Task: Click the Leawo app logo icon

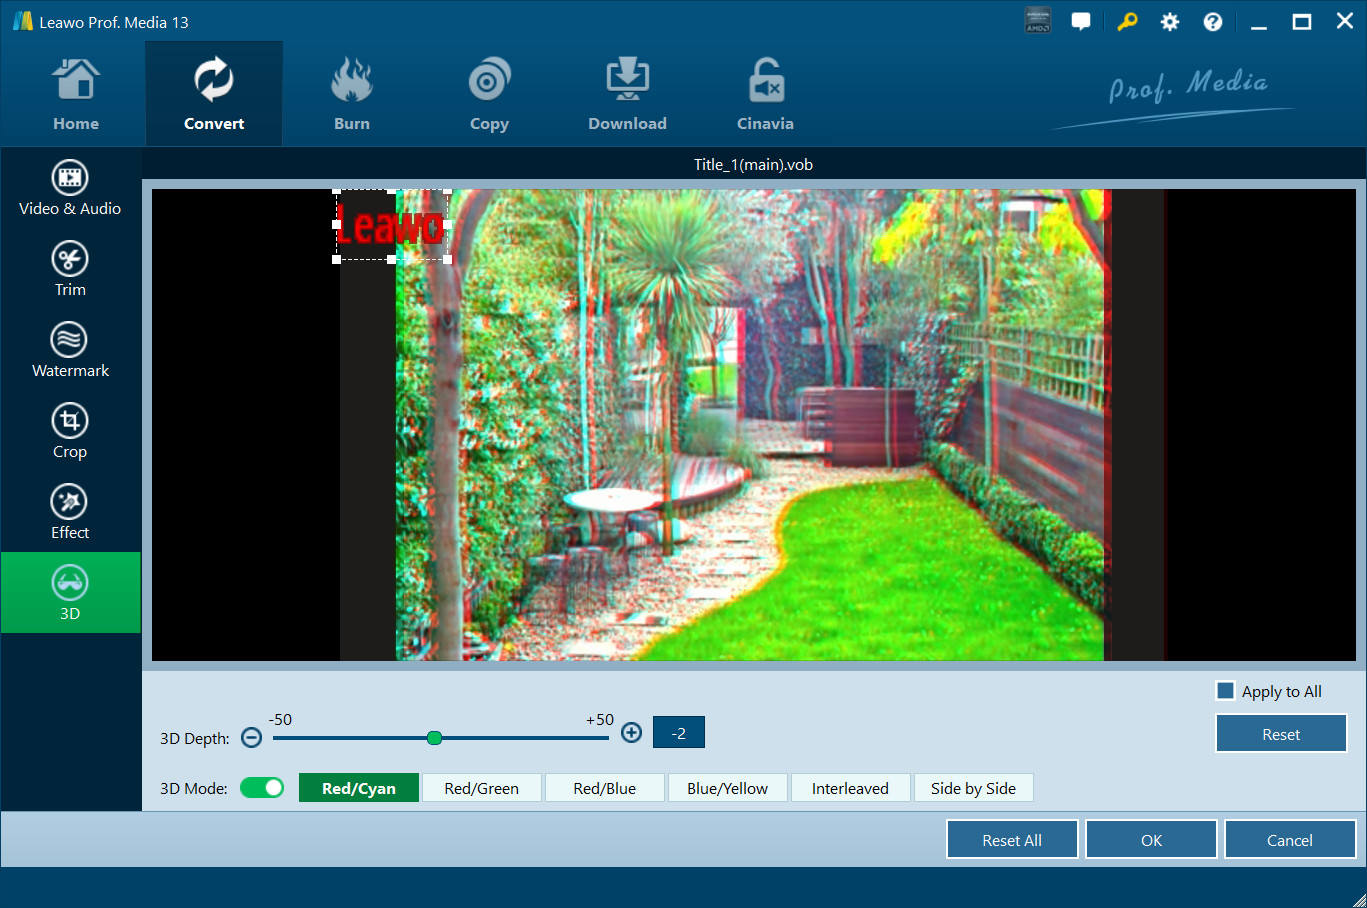Action: point(23,22)
